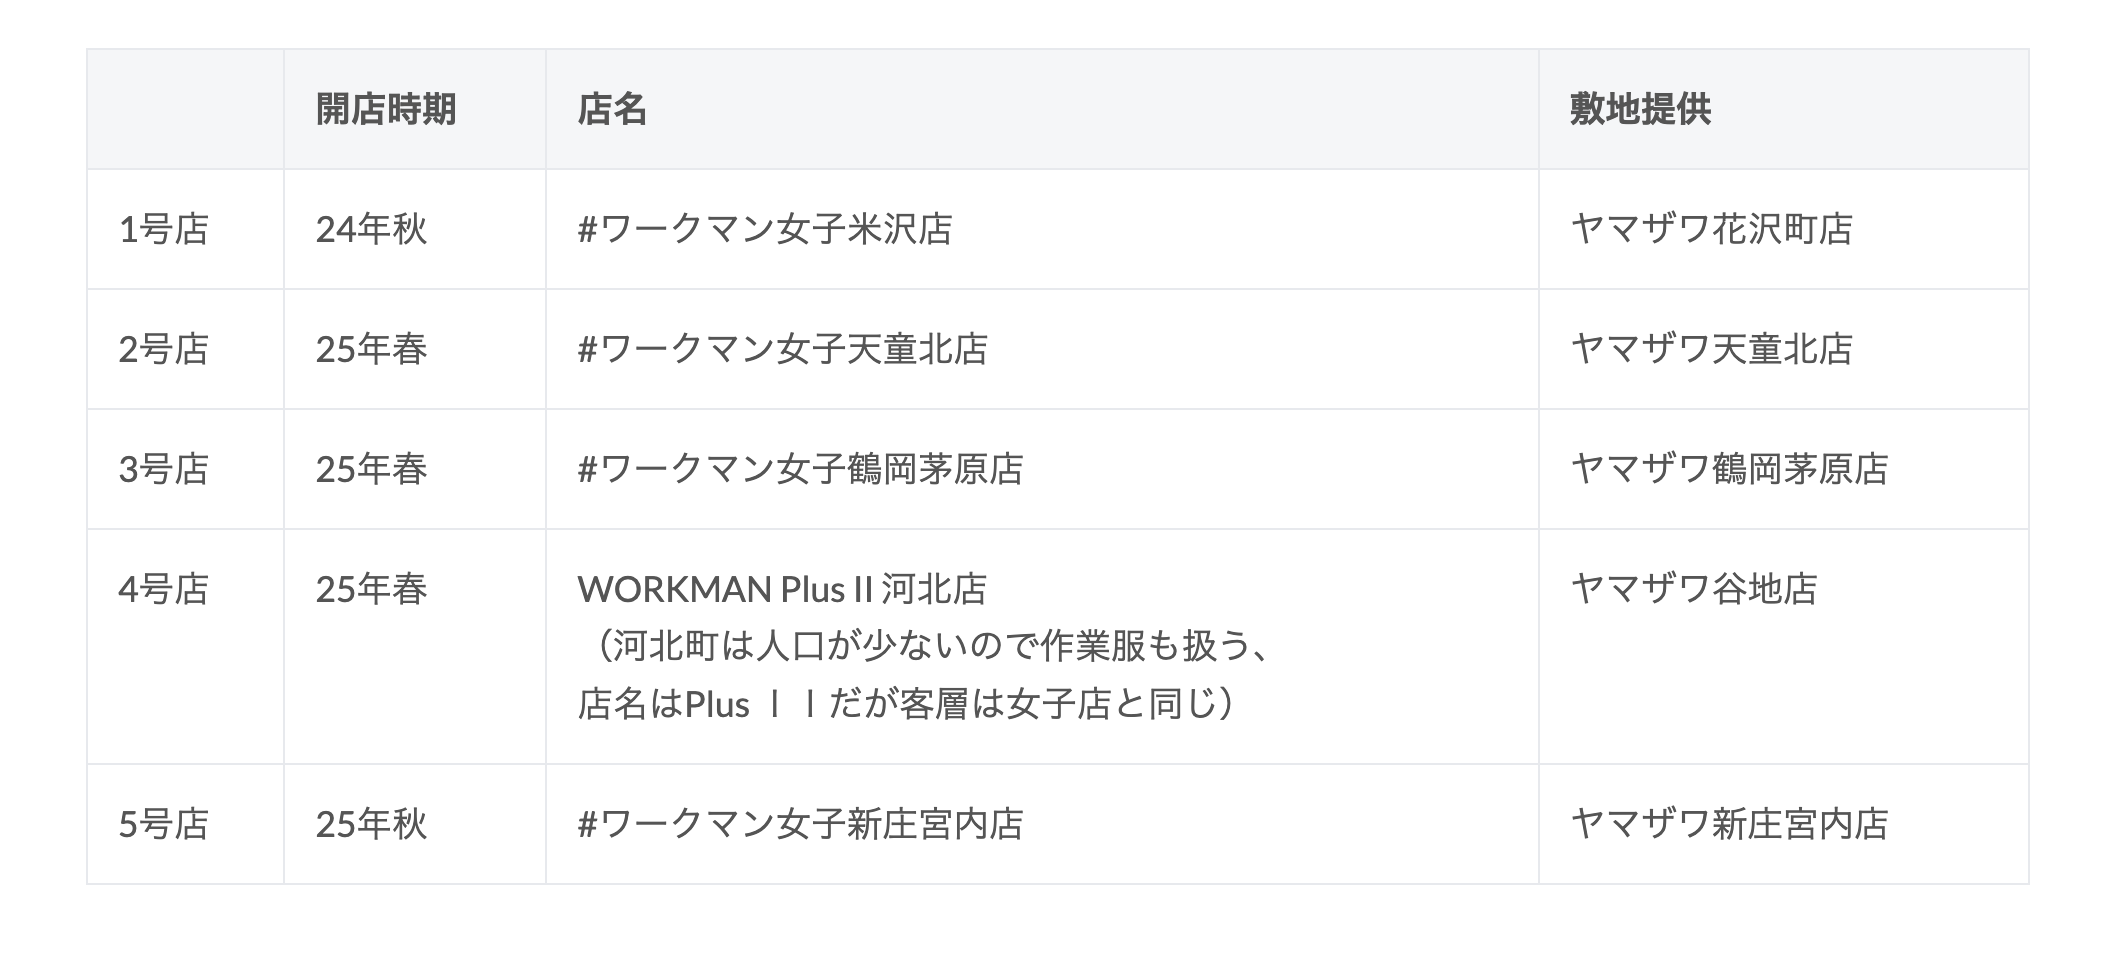2104x960 pixels.
Task: Click the 25年秋 opening date cell
Action: tap(371, 824)
